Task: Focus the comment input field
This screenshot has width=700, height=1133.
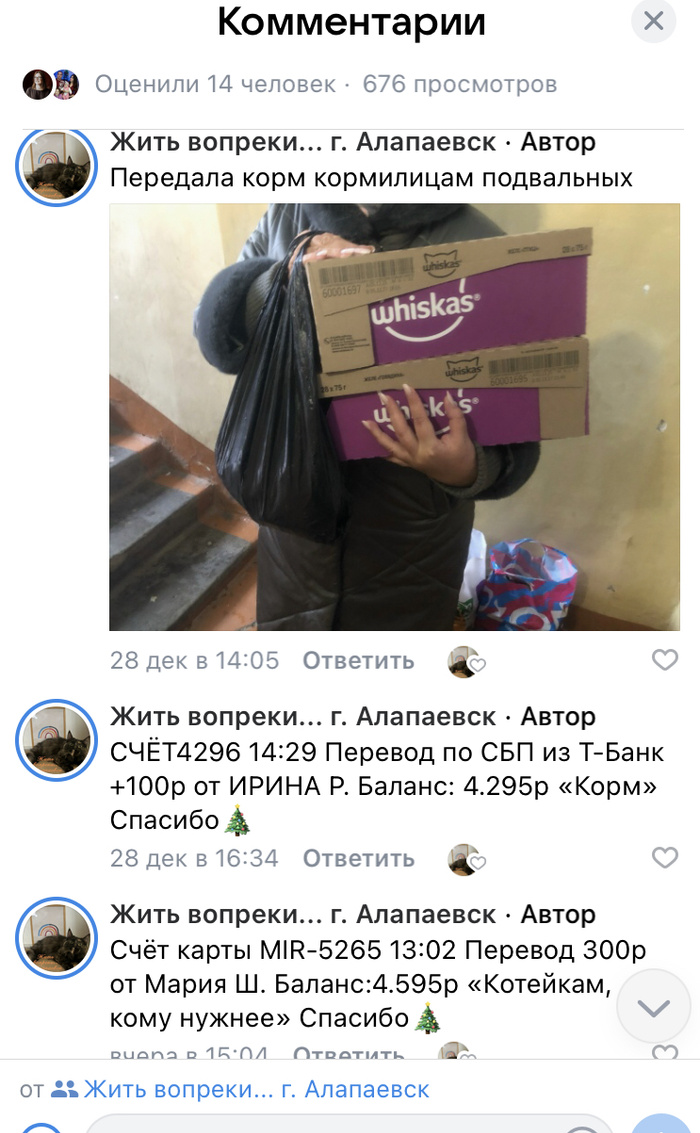Action: tap(350, 1124)
